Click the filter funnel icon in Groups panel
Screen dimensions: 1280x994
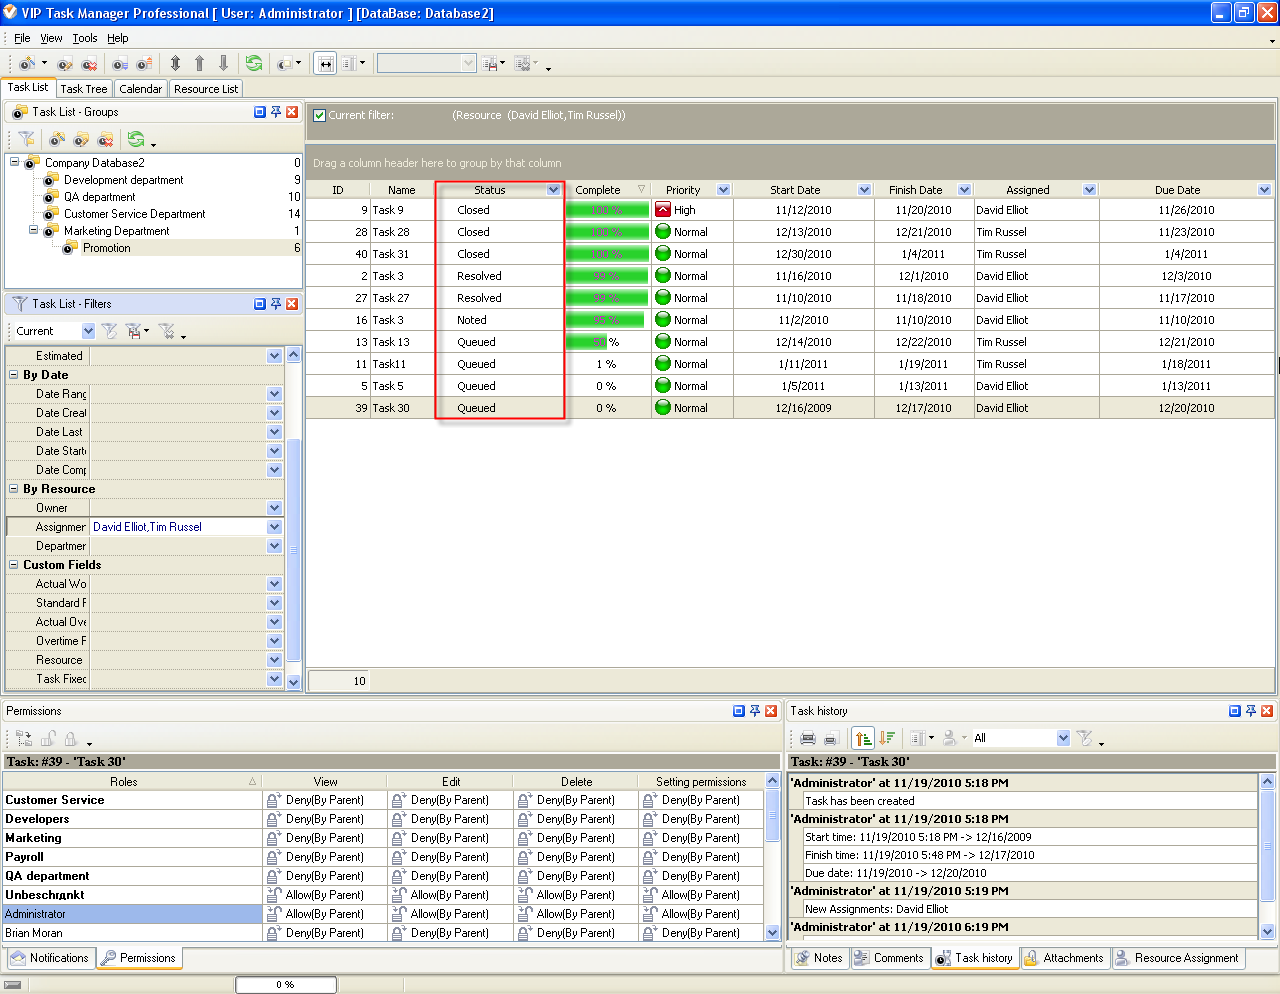[27, 139]
